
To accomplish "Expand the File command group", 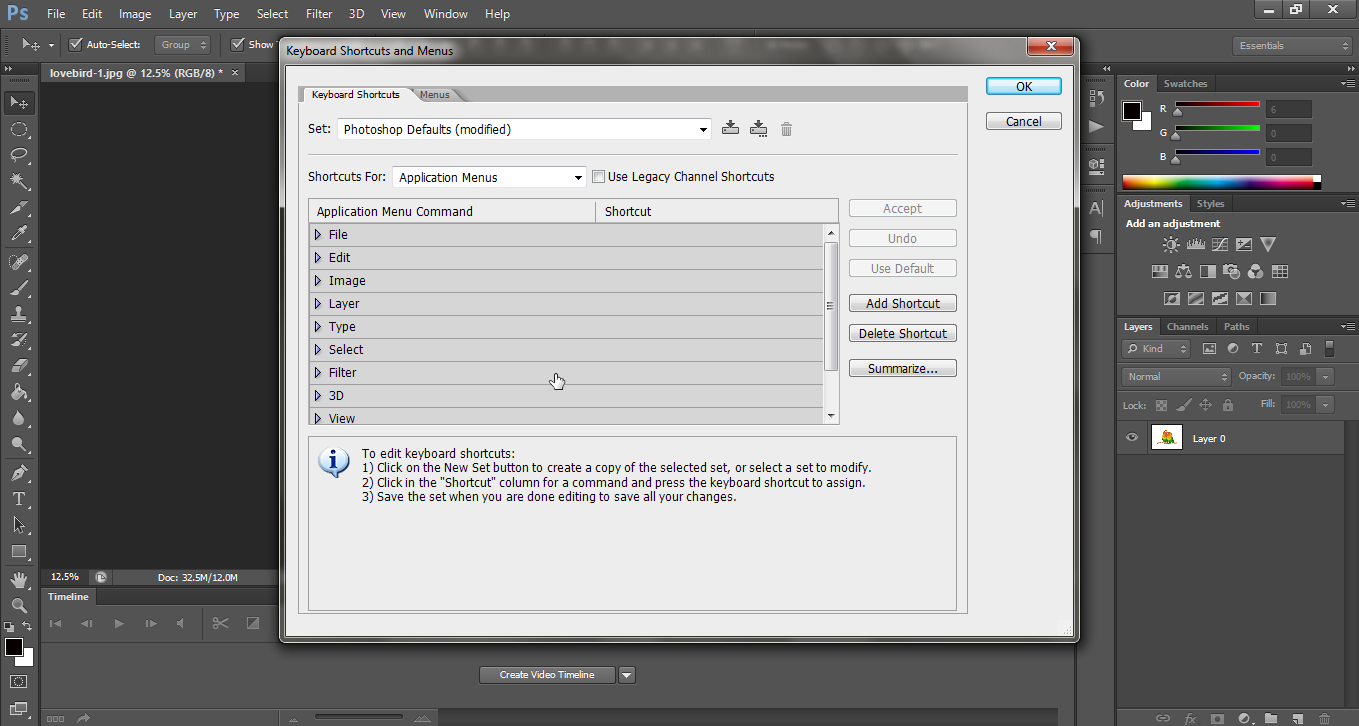I will point(318,235).
